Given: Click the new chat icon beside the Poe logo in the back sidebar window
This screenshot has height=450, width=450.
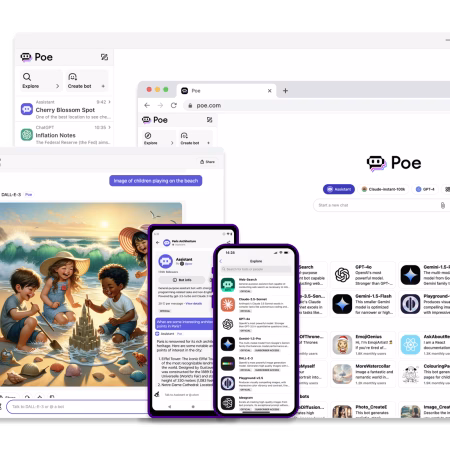Looking at the screenshot, I should [x=104, y=57].
